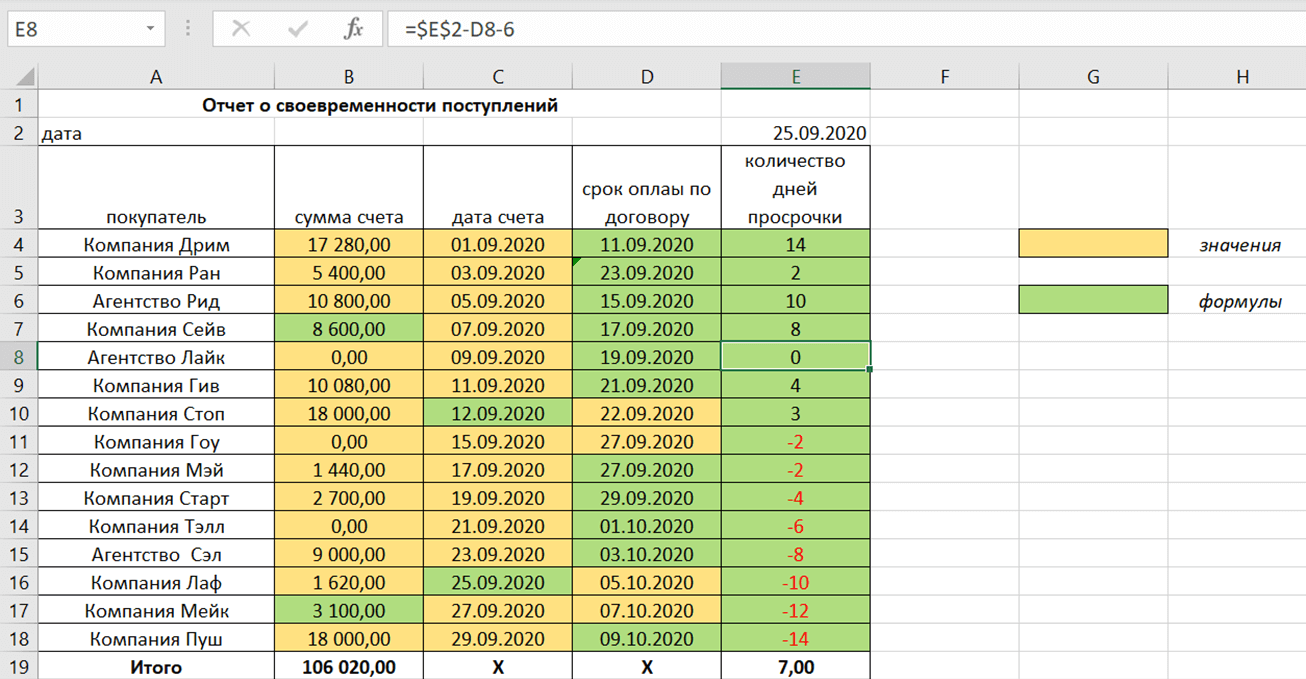Select the report title cell Отчет о своевременности поступлений
Image resolution: width=1306 pixels, height=679 pixels.
pos(380,105)
